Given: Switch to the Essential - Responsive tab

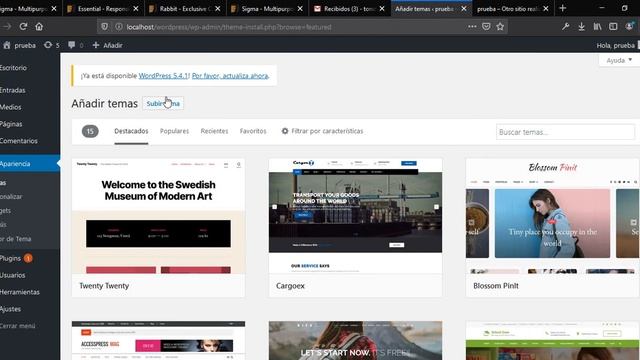Looking at the screenshot, I should coord(103,8).
